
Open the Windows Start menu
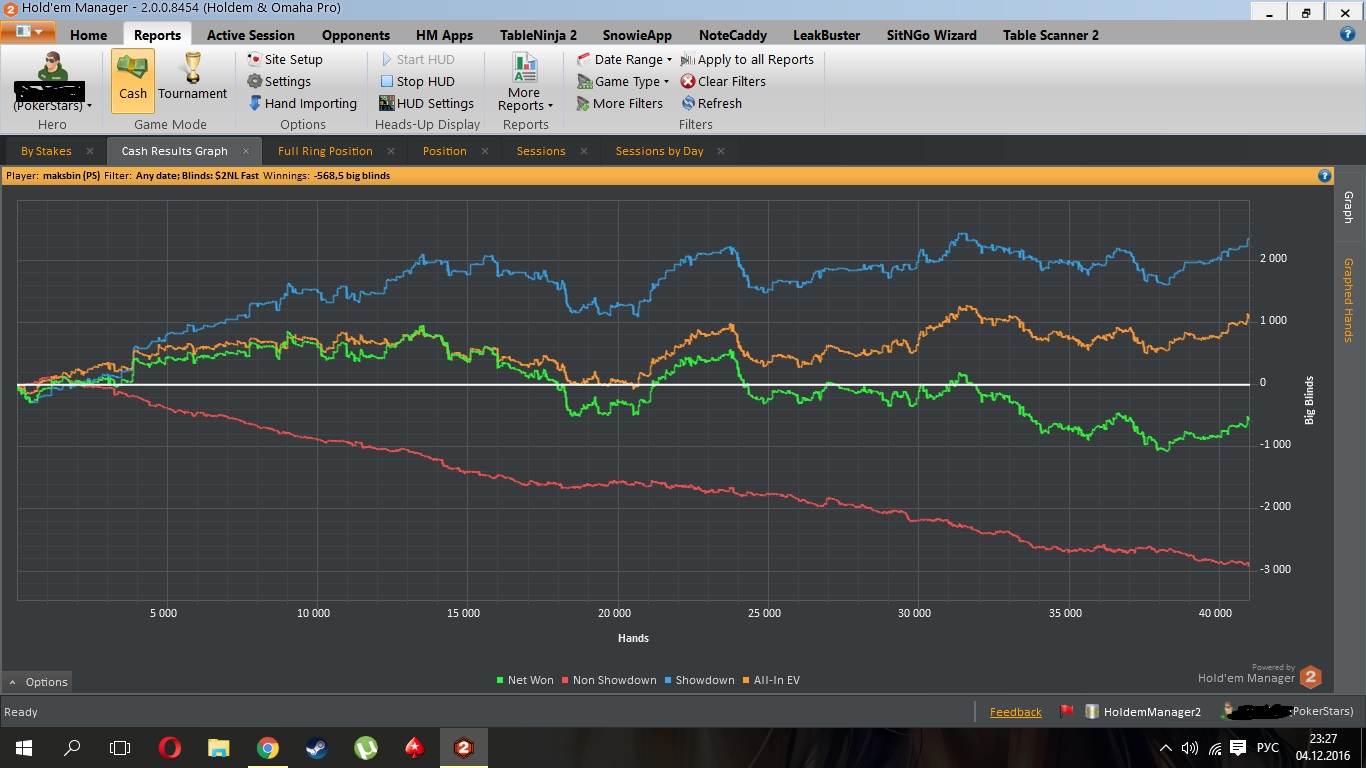24,747
